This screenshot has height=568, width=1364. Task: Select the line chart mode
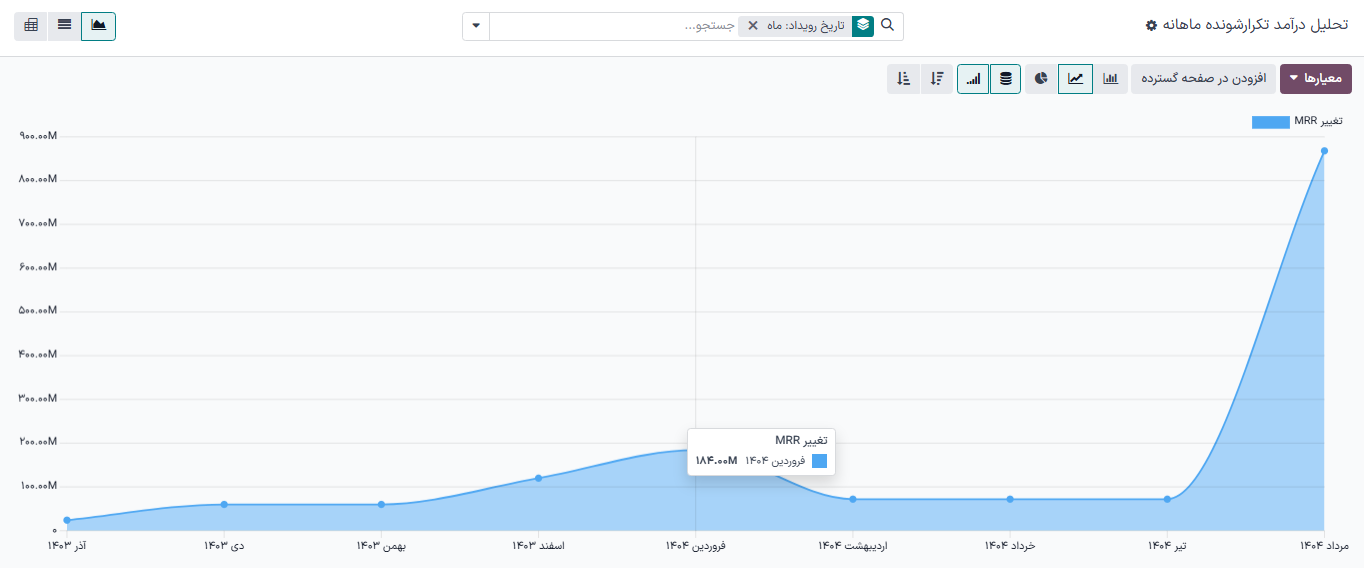click(1075, 79)
